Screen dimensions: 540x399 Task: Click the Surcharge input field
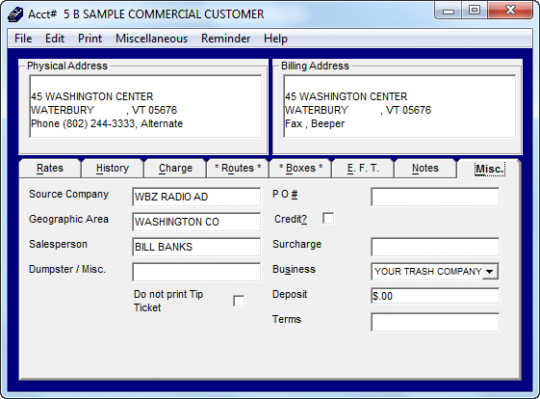coord(435,246)
